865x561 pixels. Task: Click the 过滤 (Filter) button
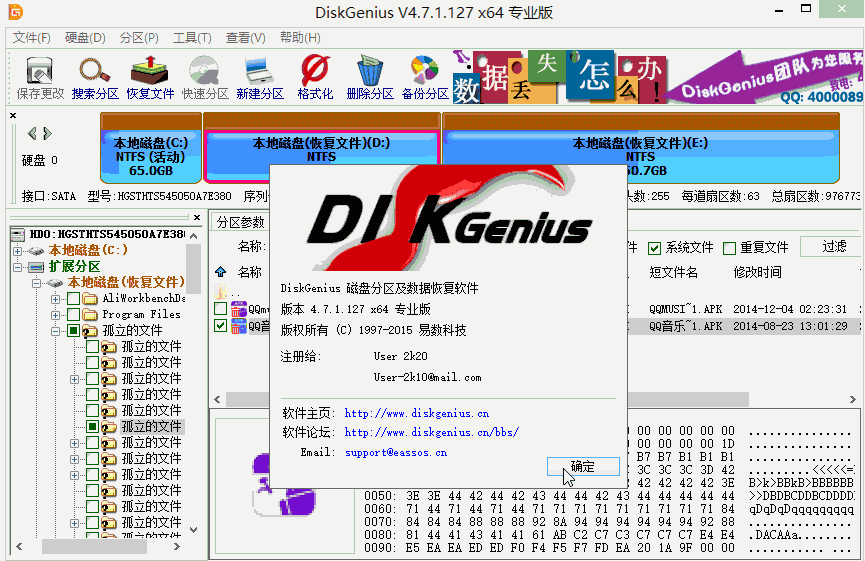(834, 247)
